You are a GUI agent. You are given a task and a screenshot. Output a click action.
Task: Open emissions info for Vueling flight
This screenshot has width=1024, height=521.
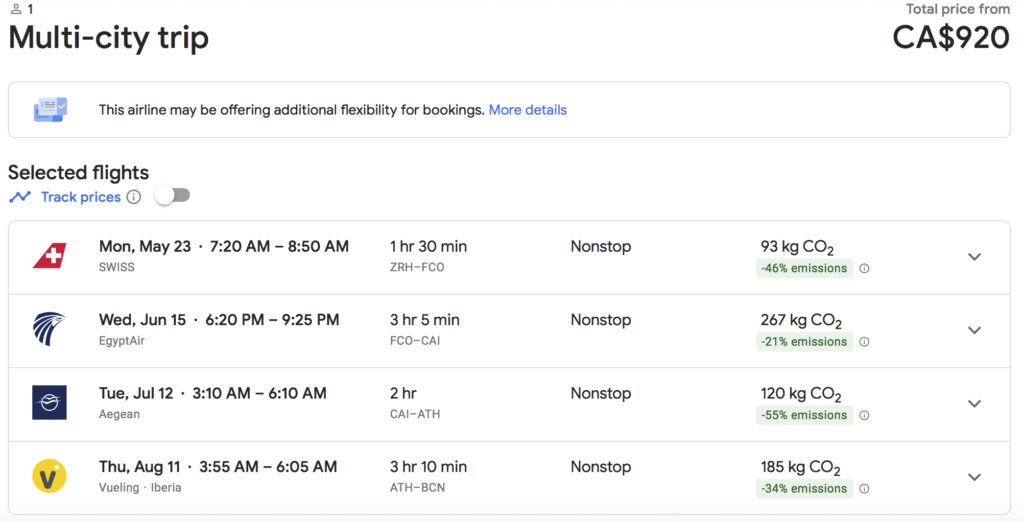click(x=864, y=489)
